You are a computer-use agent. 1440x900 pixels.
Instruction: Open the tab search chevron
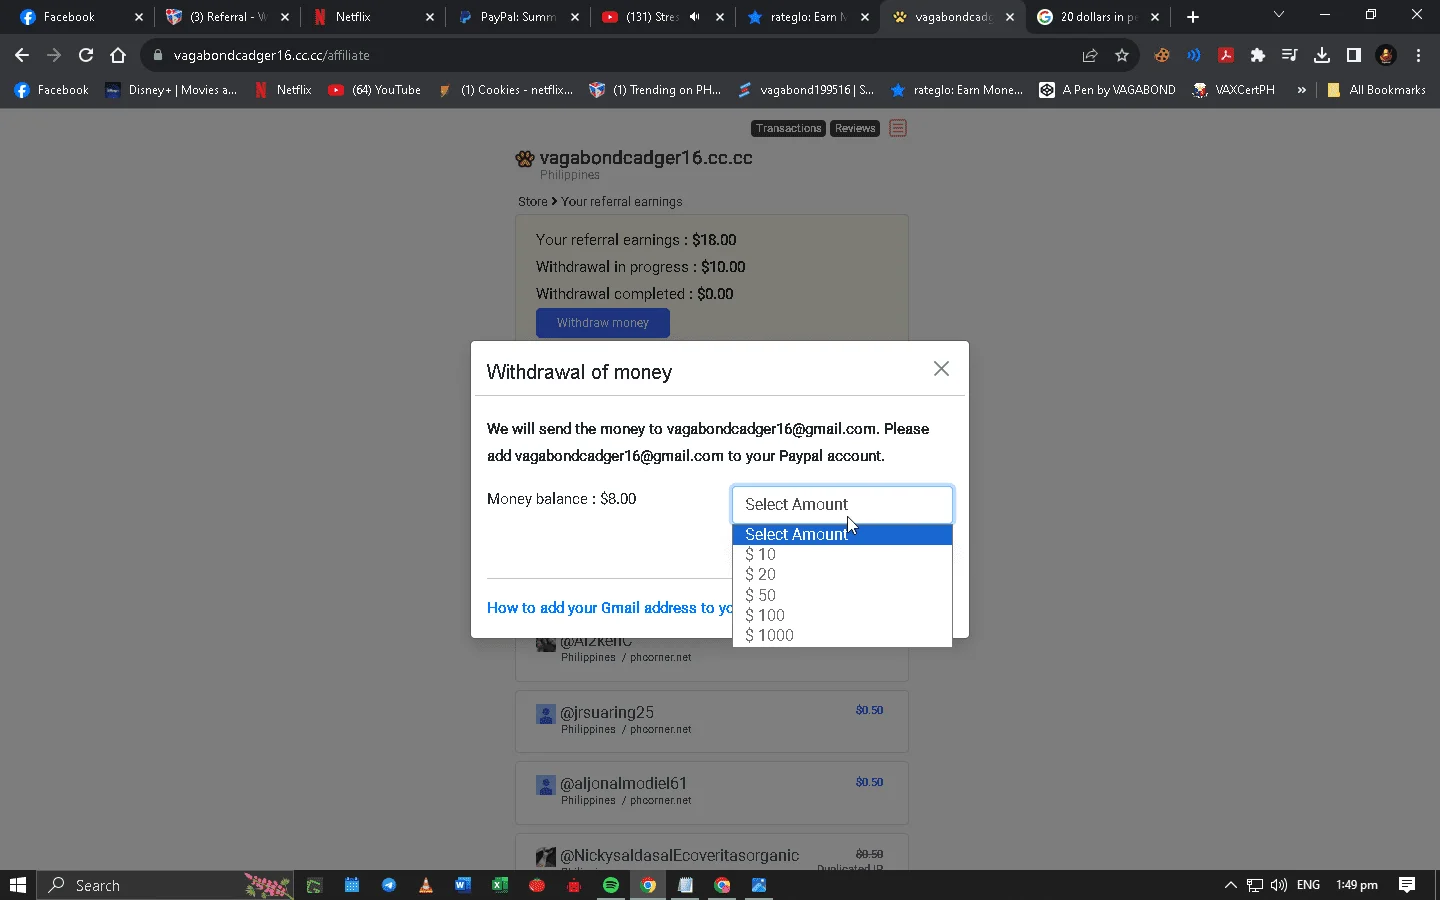pyautogui.click(x=1279, y=15)
